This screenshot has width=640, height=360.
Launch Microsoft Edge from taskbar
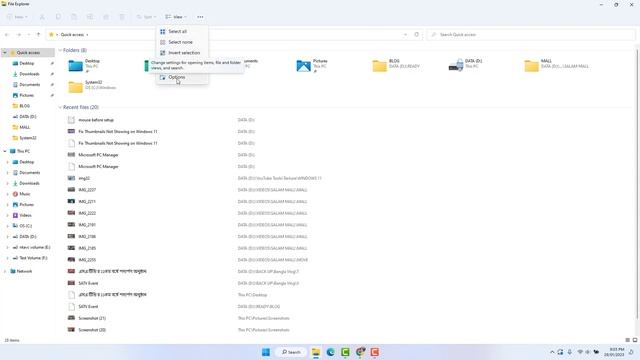tap(331, 352)
